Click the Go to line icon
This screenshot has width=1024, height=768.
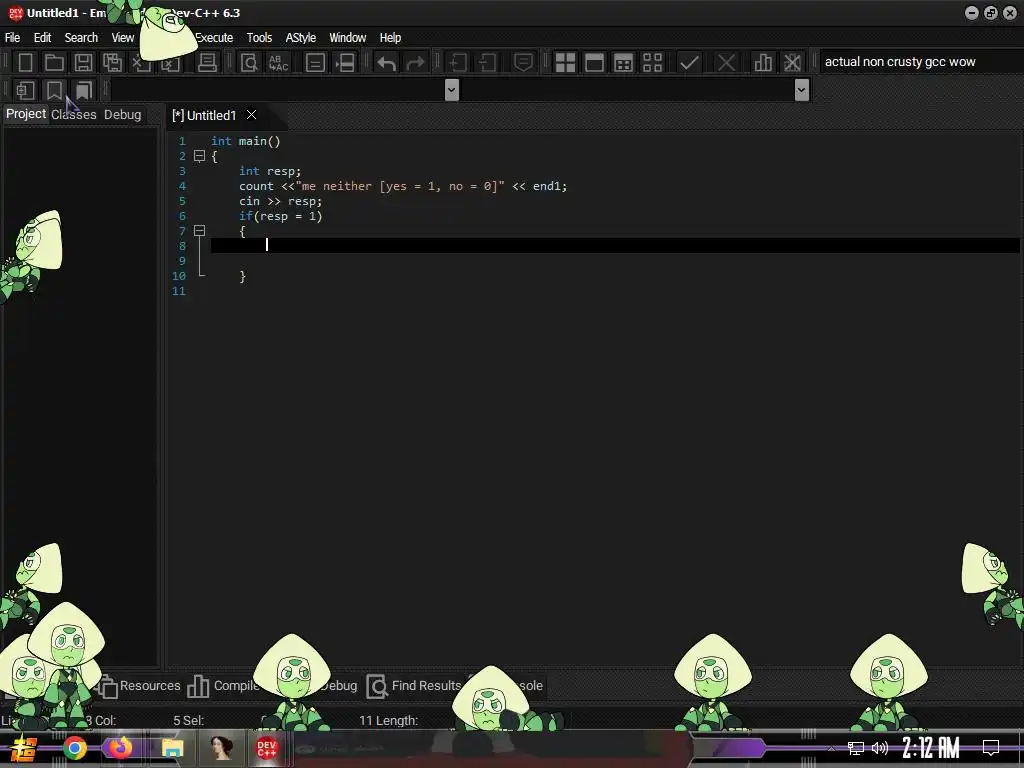coord(345,63)
